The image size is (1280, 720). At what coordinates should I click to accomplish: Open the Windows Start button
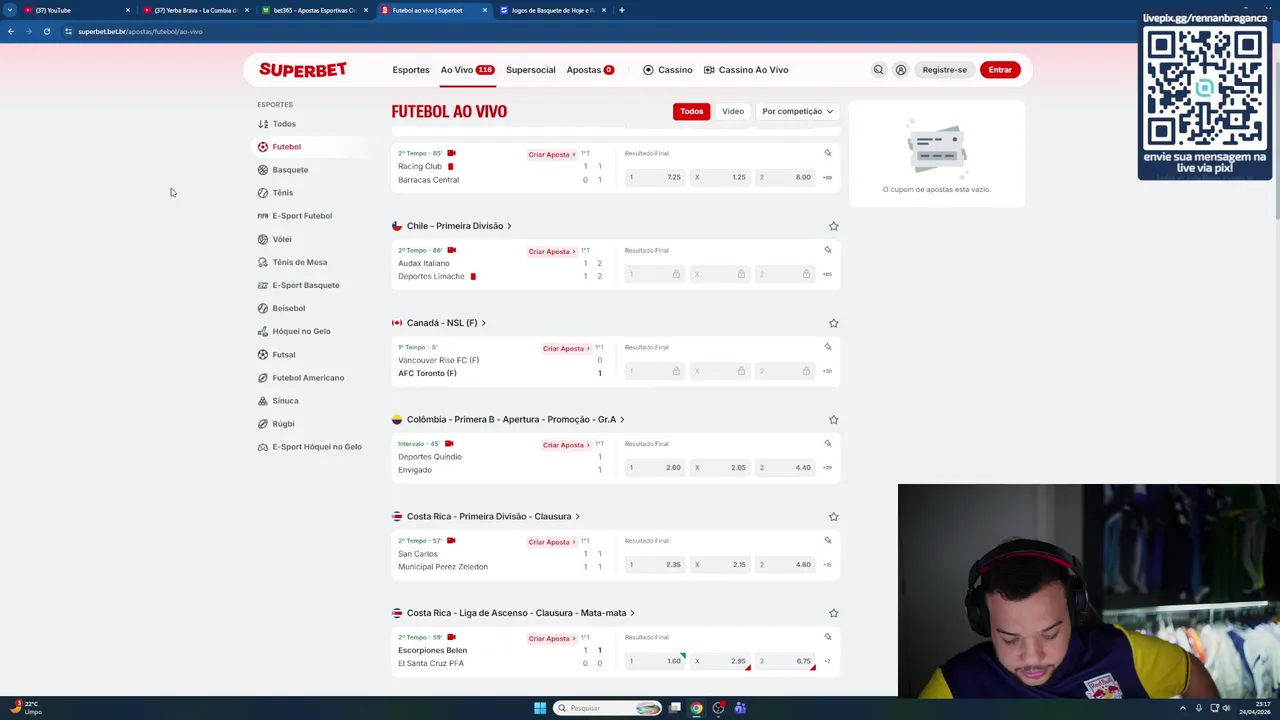pyautogui.click(x=540, y=708)
